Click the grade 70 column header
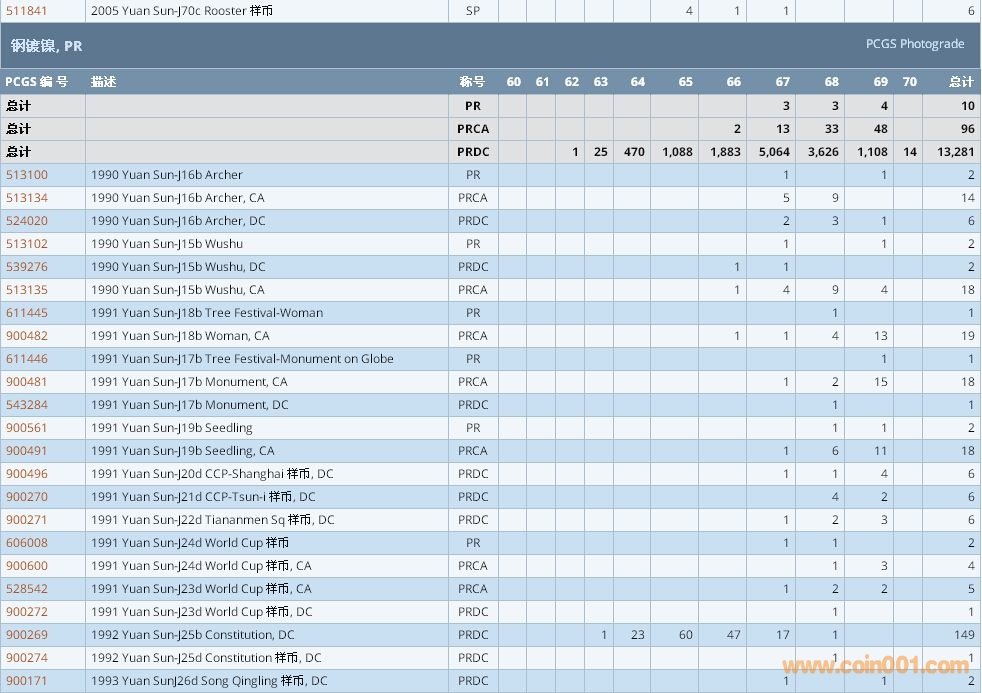Screen dimensions: 982x693 [909, 82]
